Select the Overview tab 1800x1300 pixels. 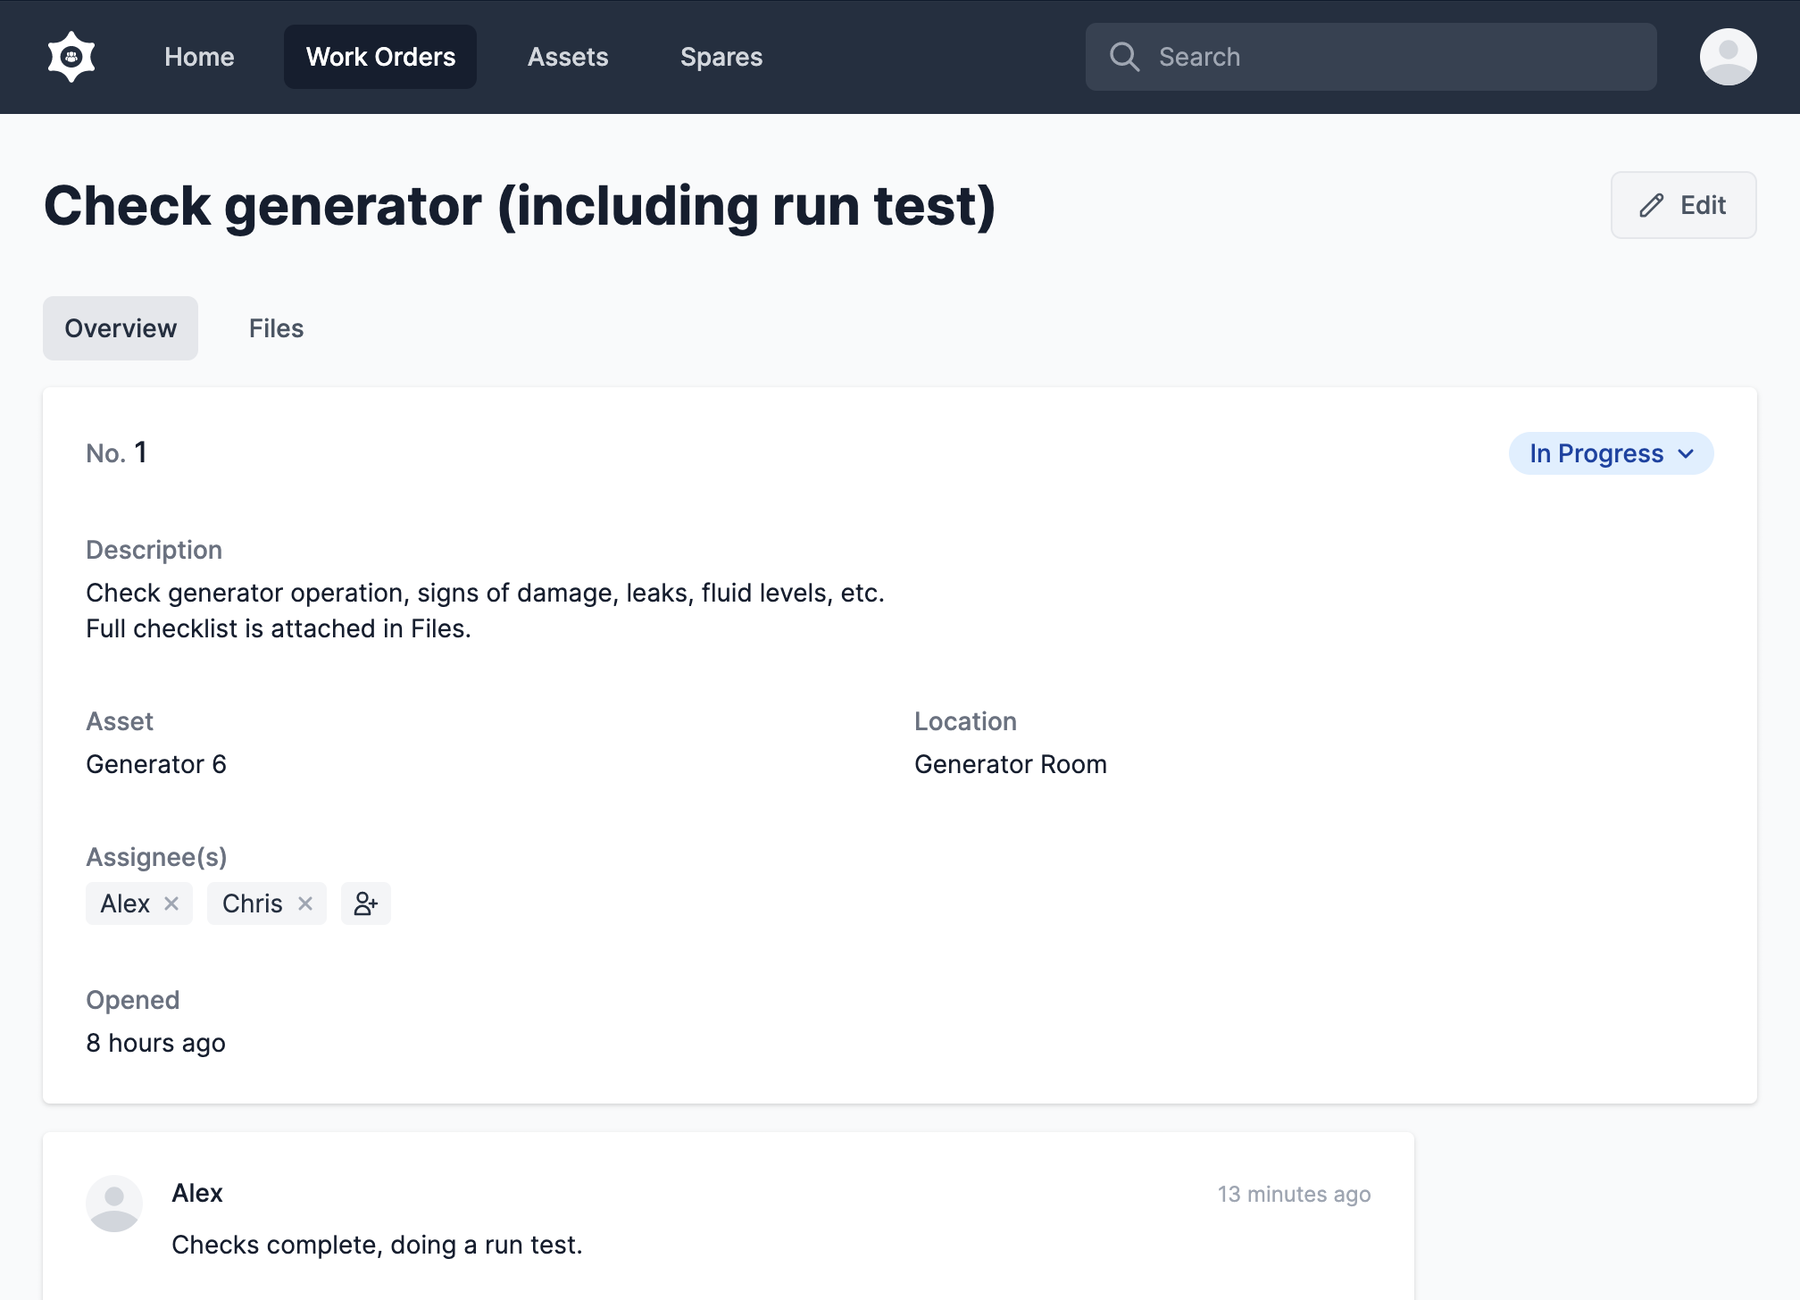[x=120, y=328]
